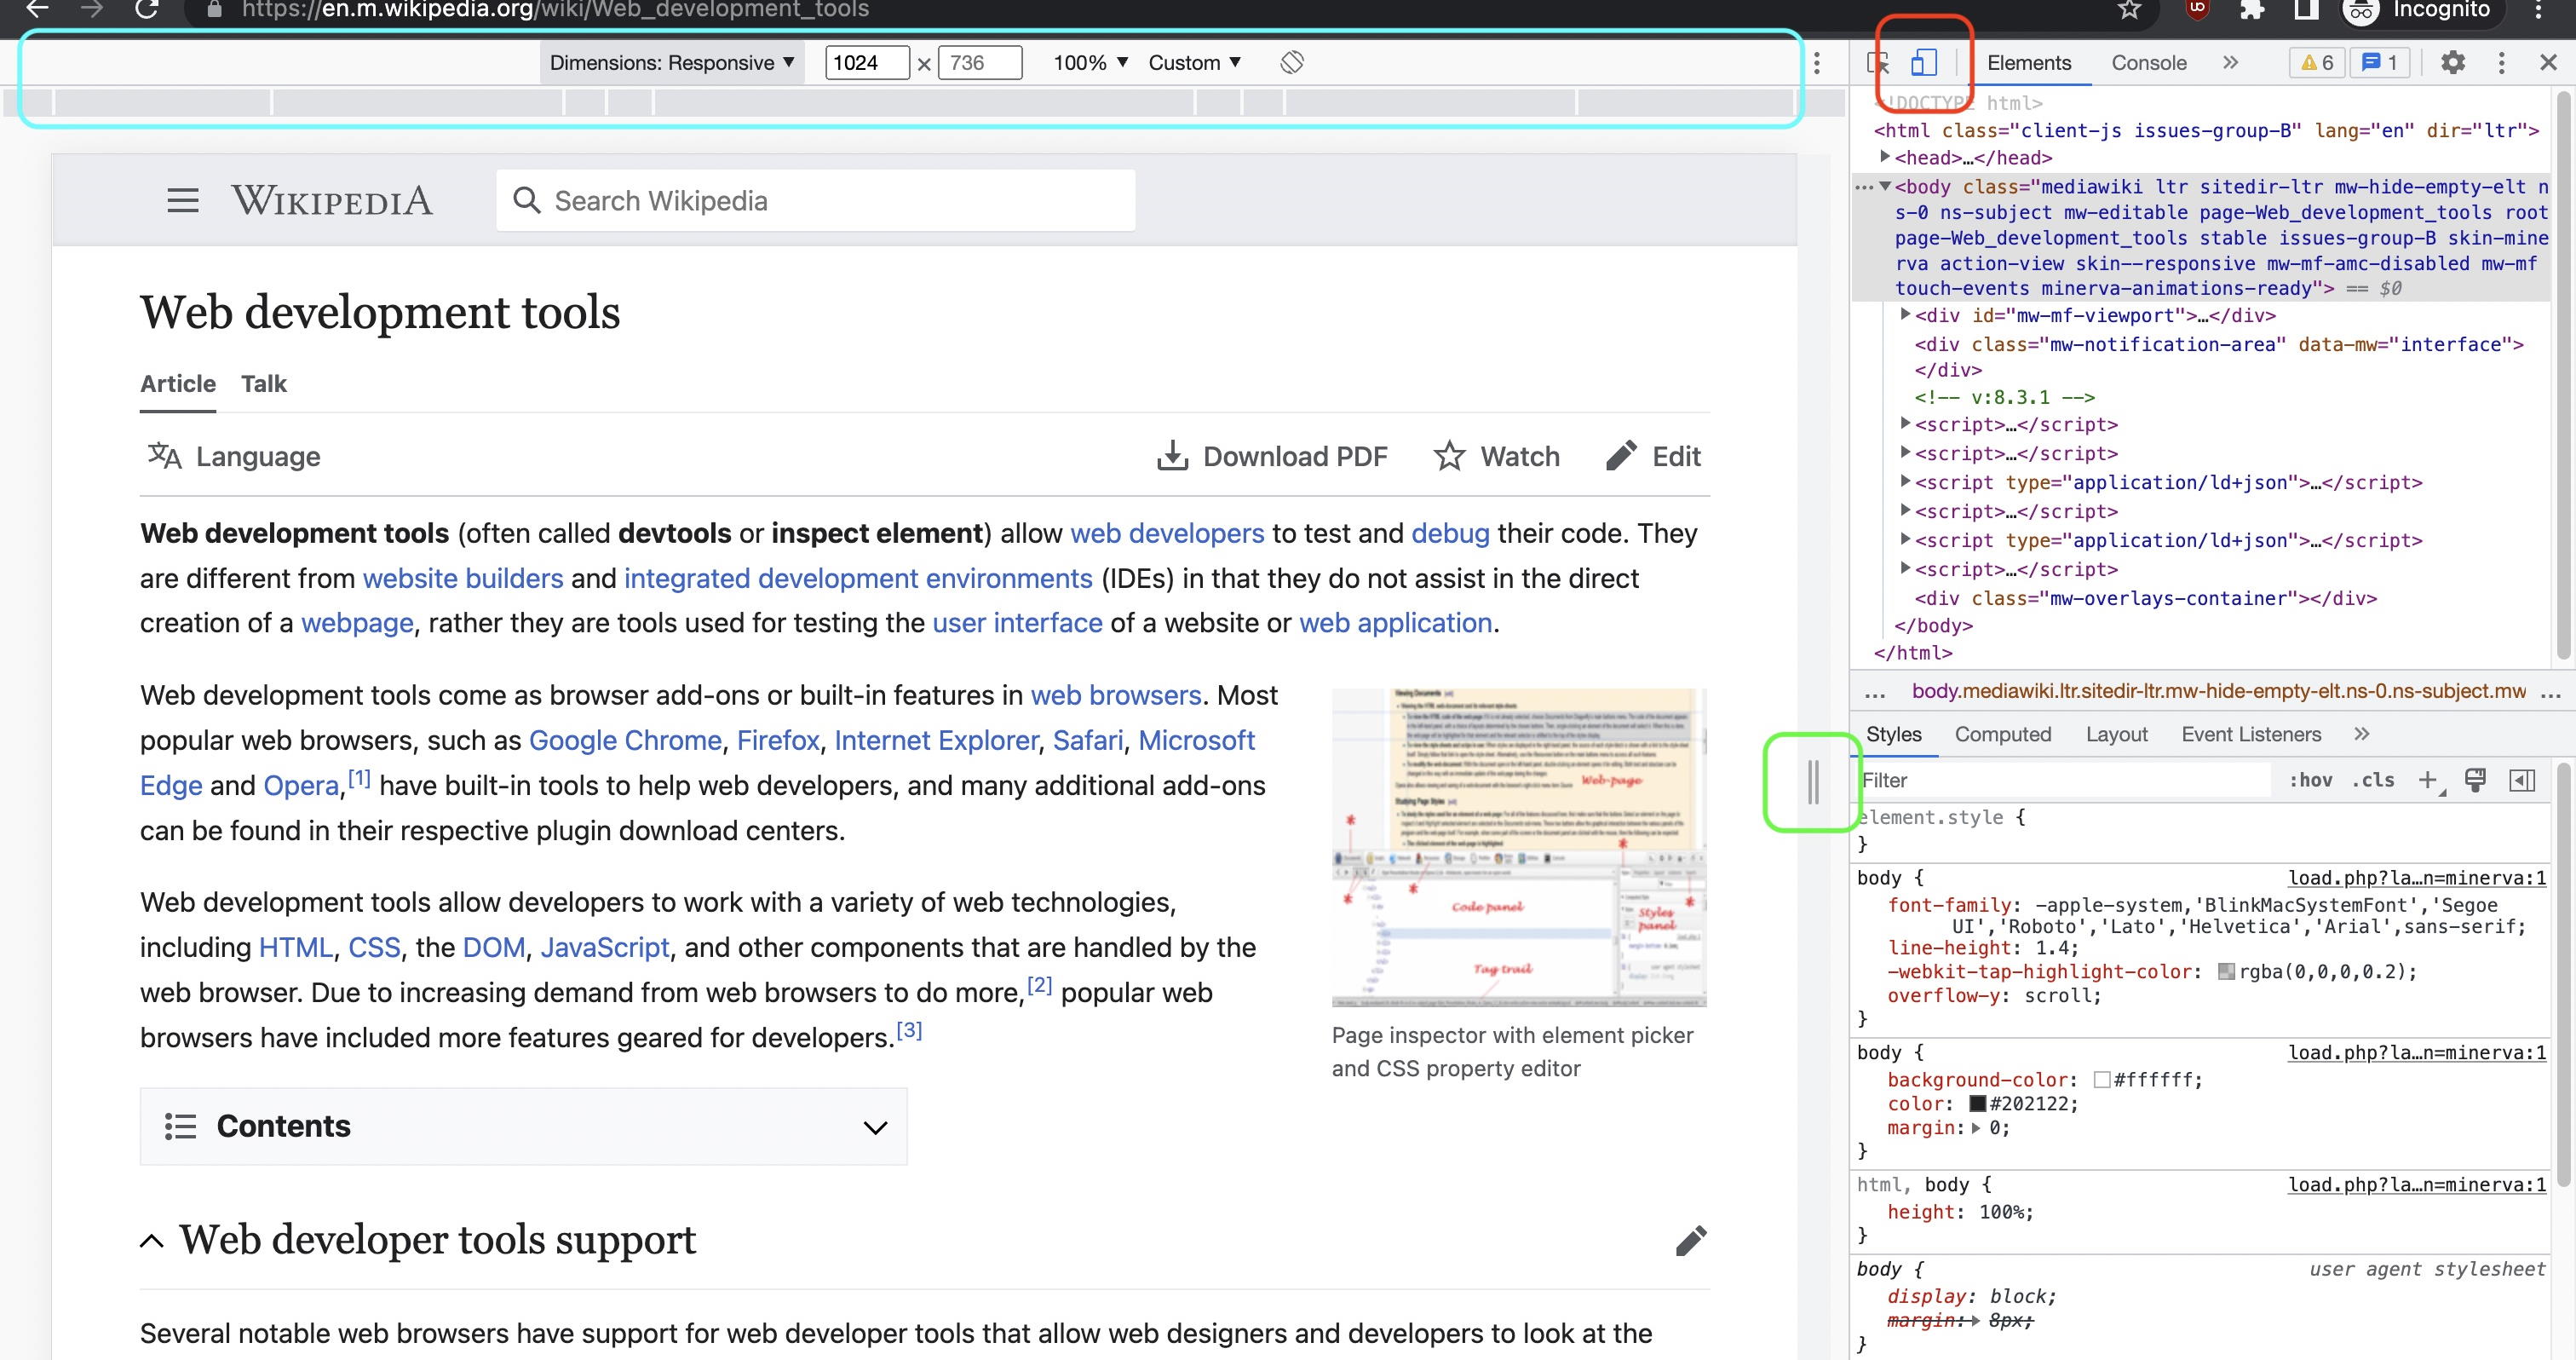Viewport: 2576px width, 1360px height.
Task: Follow the JavaScript link
Action: click(605, 947)
